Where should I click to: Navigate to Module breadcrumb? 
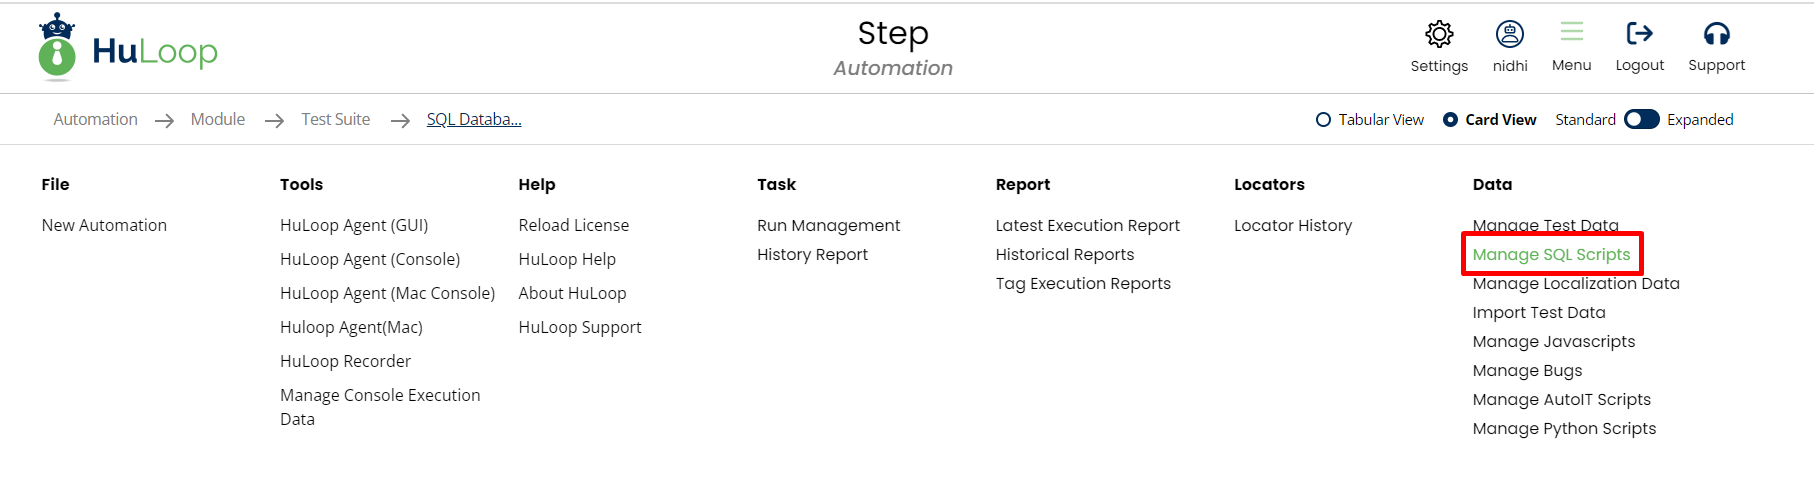218,120
